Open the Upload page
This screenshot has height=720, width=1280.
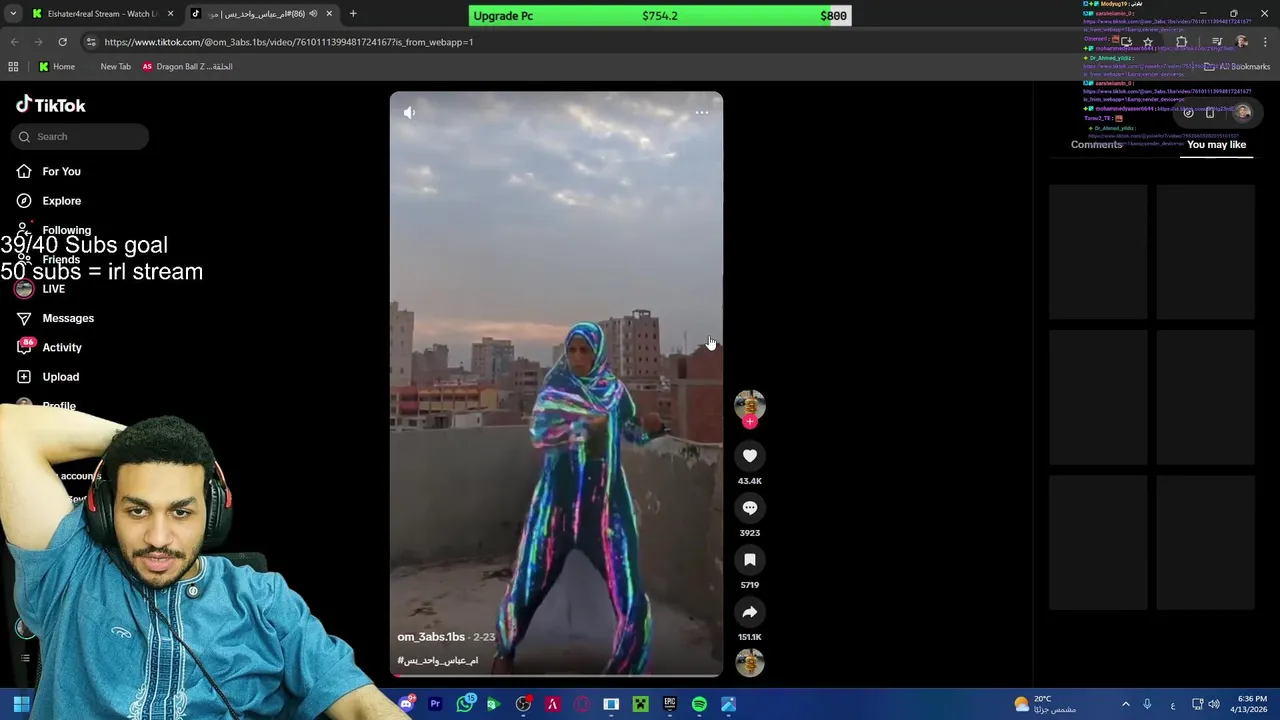[x=60, y=377]
